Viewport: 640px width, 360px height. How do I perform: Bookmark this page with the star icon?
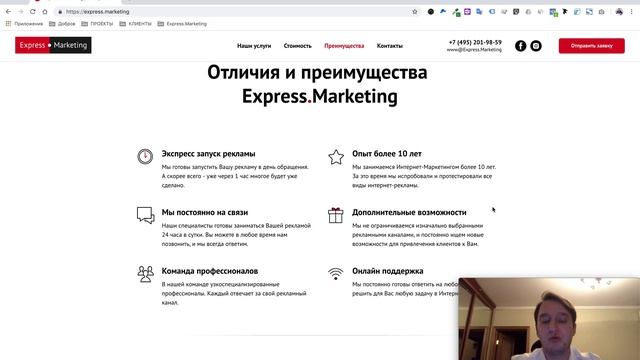(415, 12)
